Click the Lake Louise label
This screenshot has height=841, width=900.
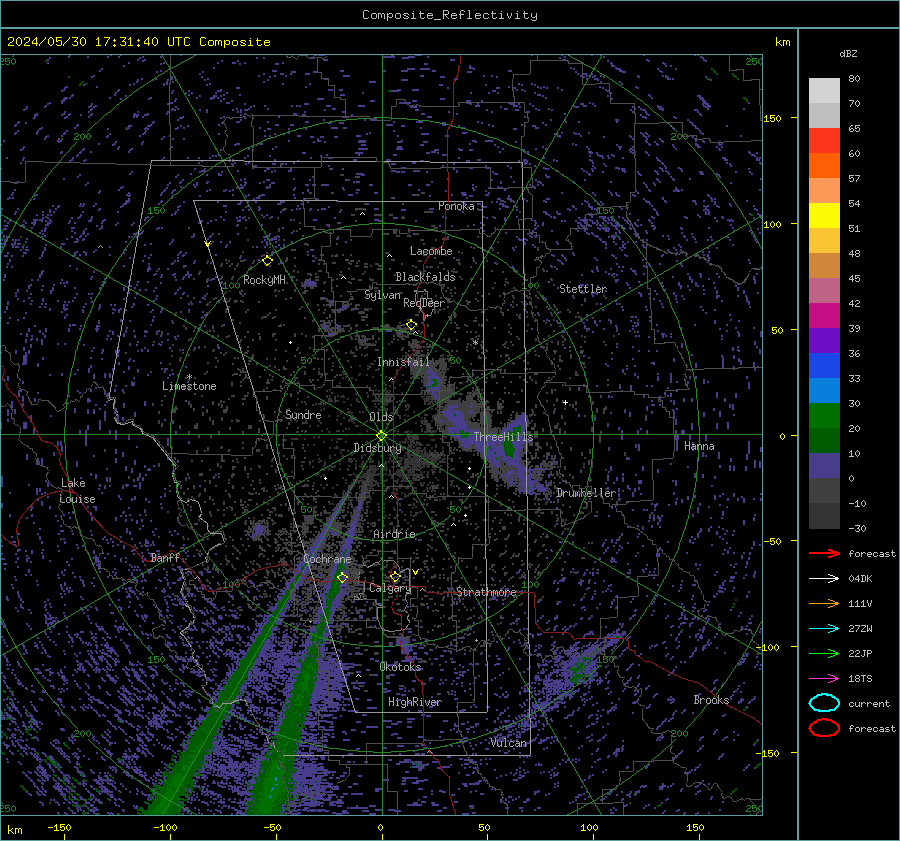coord(77,491)
